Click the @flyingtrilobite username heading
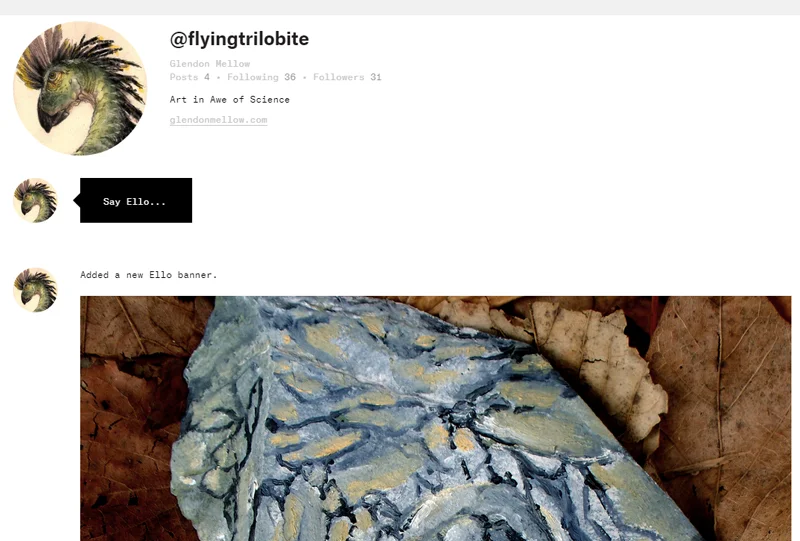Screen dimensions: 800x541 (x=239, y=39)
